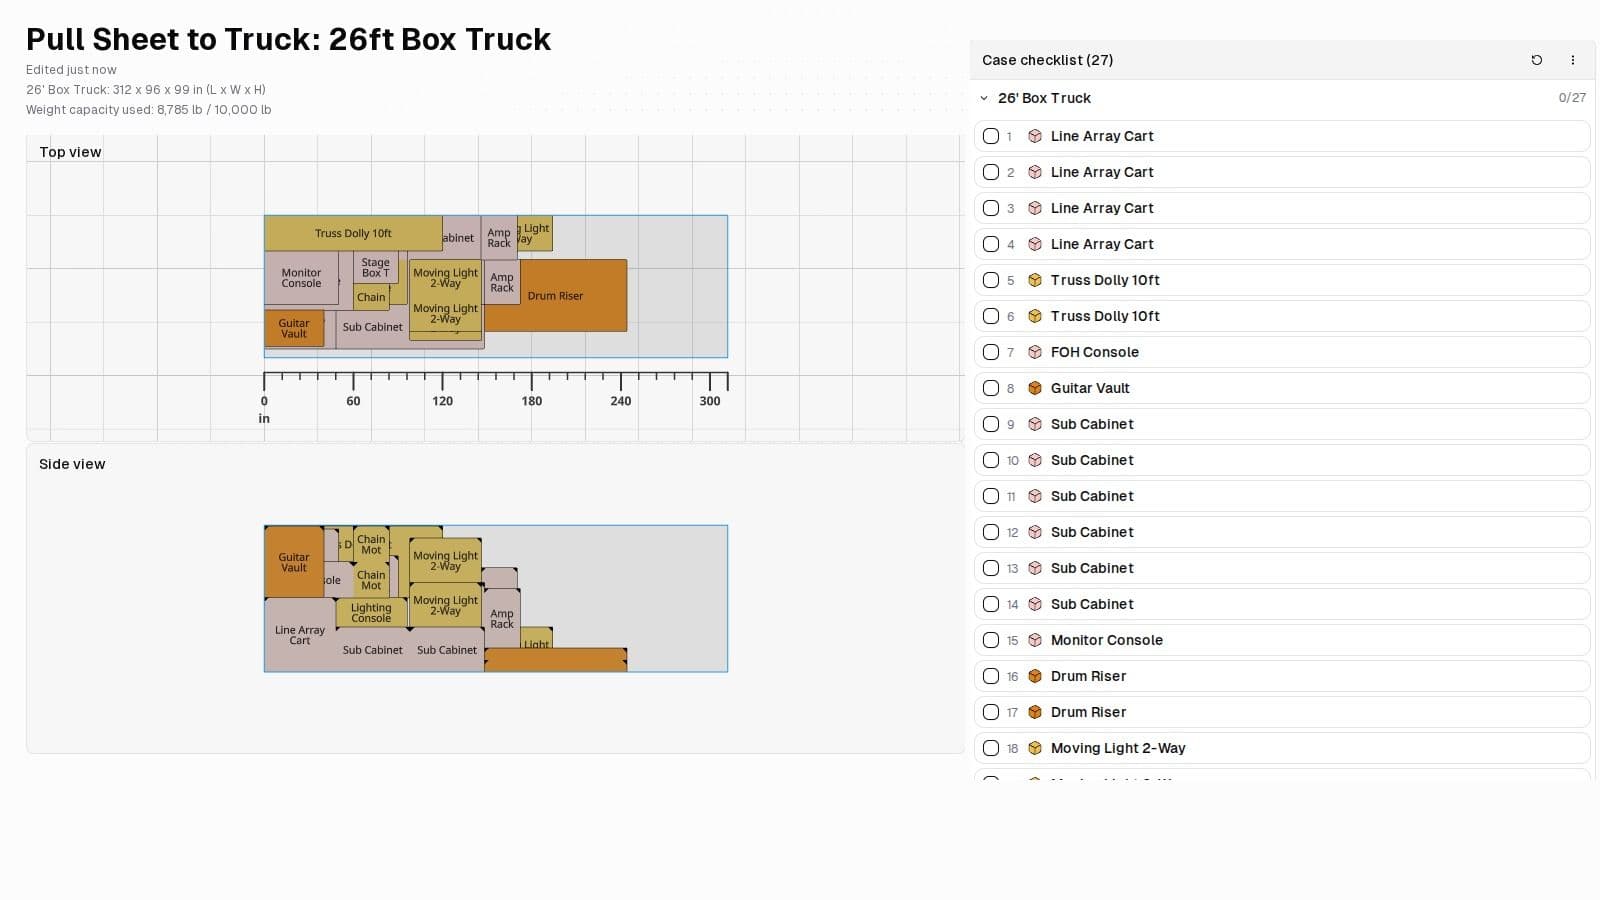Click the 'Side view' label

tap(72, 464)
